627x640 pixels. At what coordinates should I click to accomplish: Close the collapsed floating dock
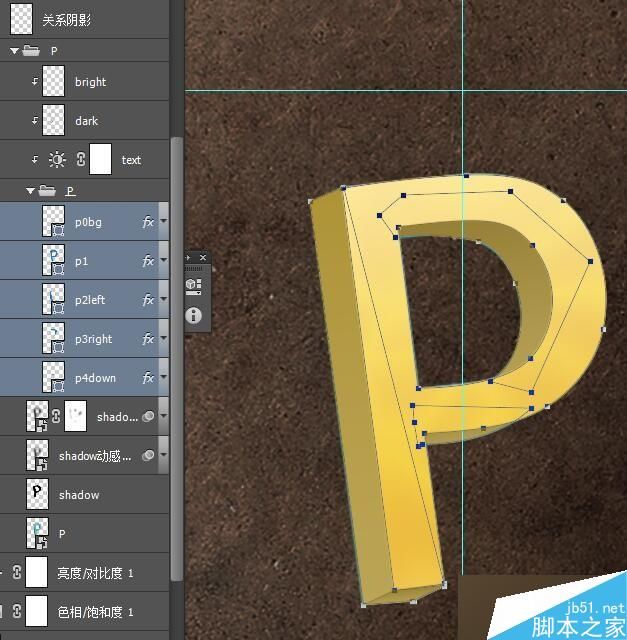click(203, 258)
